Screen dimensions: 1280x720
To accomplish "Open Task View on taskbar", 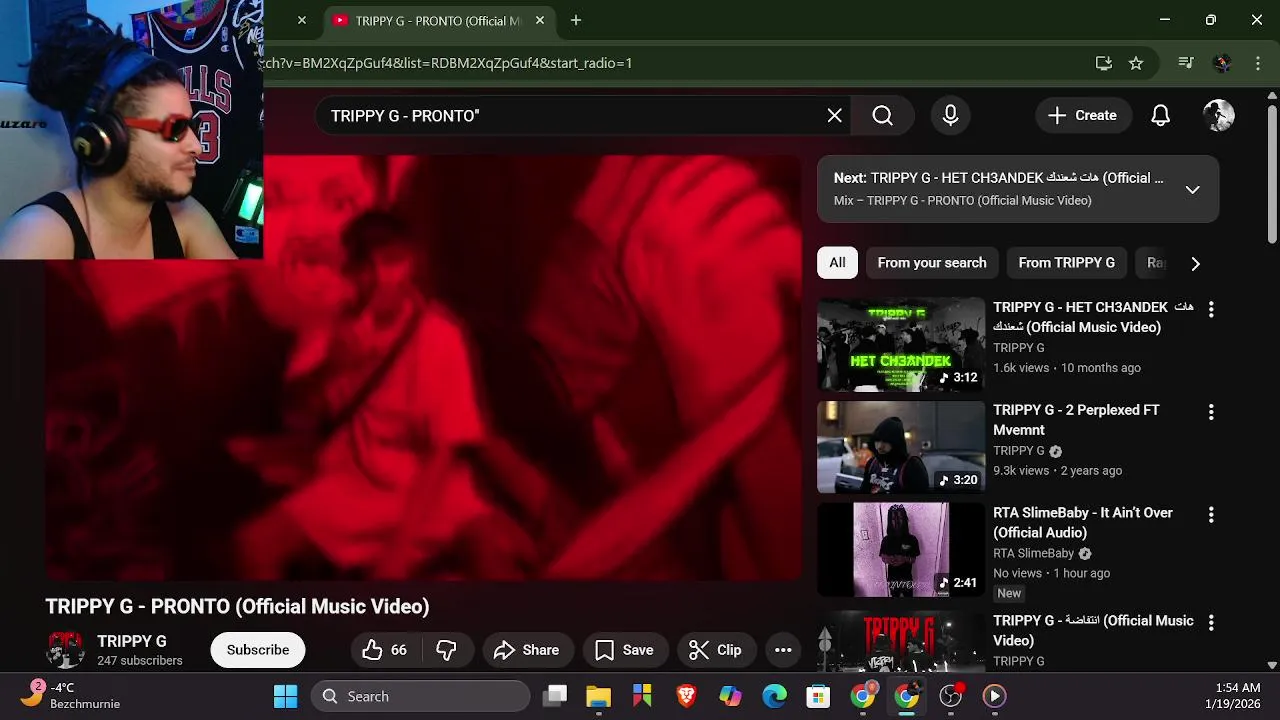I will (555, 696).
